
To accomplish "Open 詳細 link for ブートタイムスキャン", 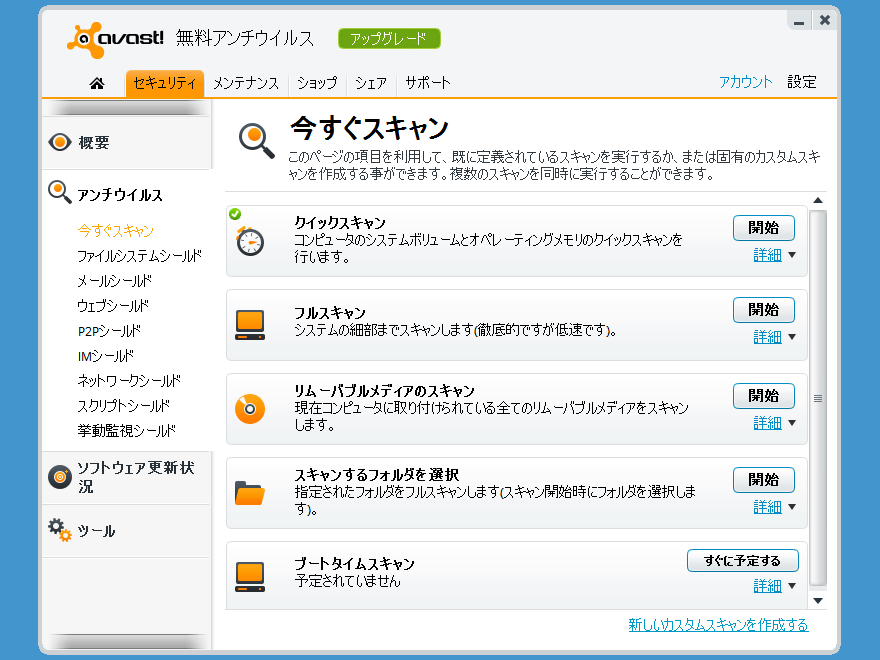I will [x=767, y=586].
